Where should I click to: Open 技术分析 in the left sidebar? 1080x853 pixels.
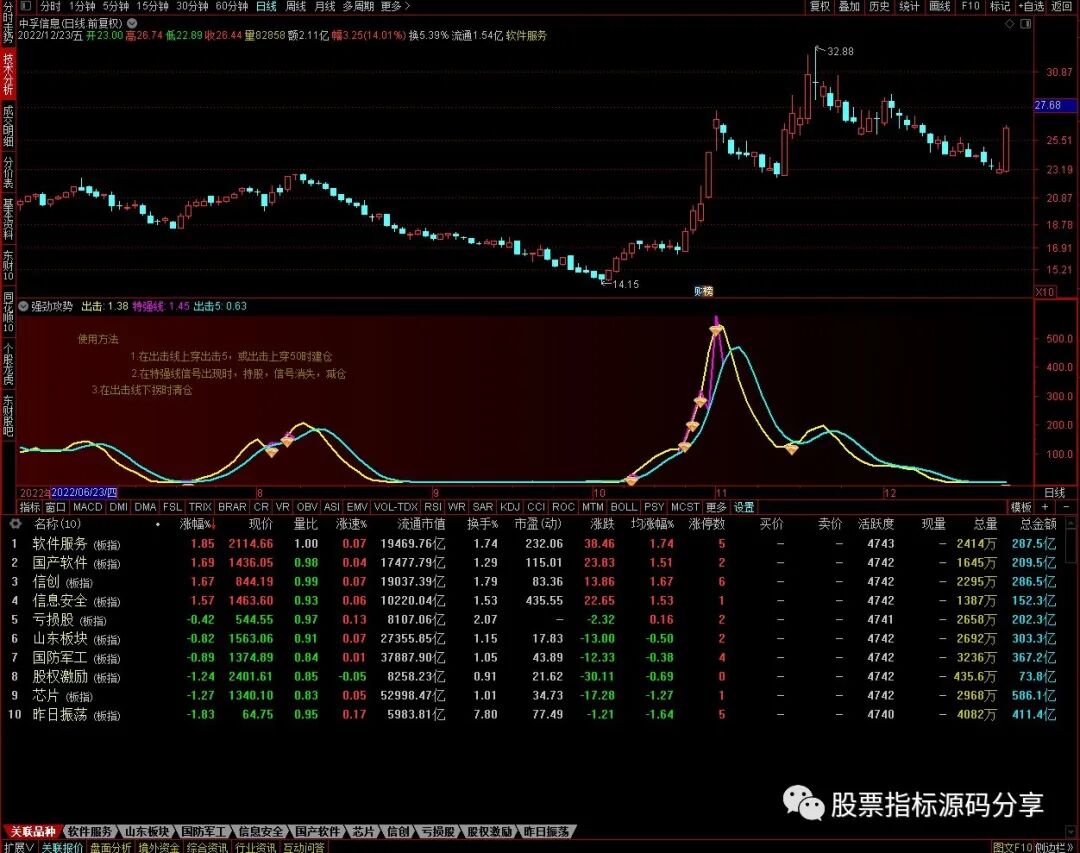point(8,74)
